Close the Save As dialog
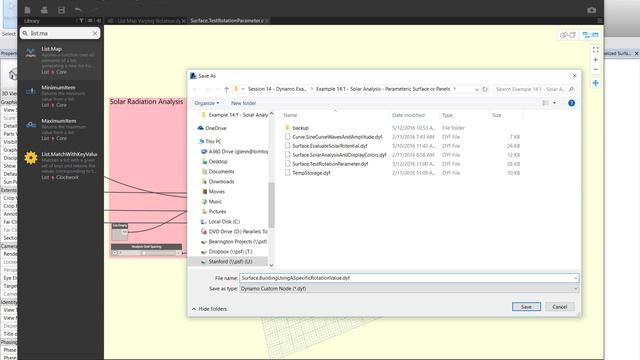Image resolution: width=640 pixels, height=360 pixels. (574, 76)
